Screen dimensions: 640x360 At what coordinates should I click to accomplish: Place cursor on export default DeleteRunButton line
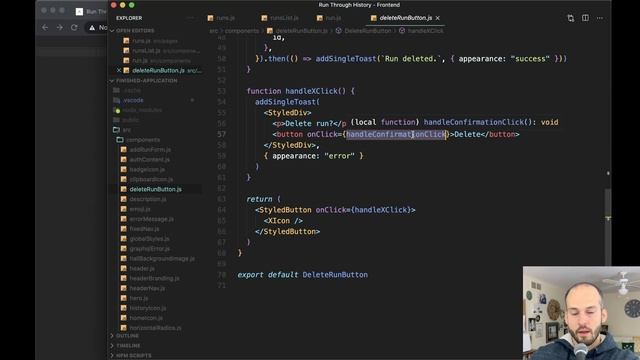point(302,275)
